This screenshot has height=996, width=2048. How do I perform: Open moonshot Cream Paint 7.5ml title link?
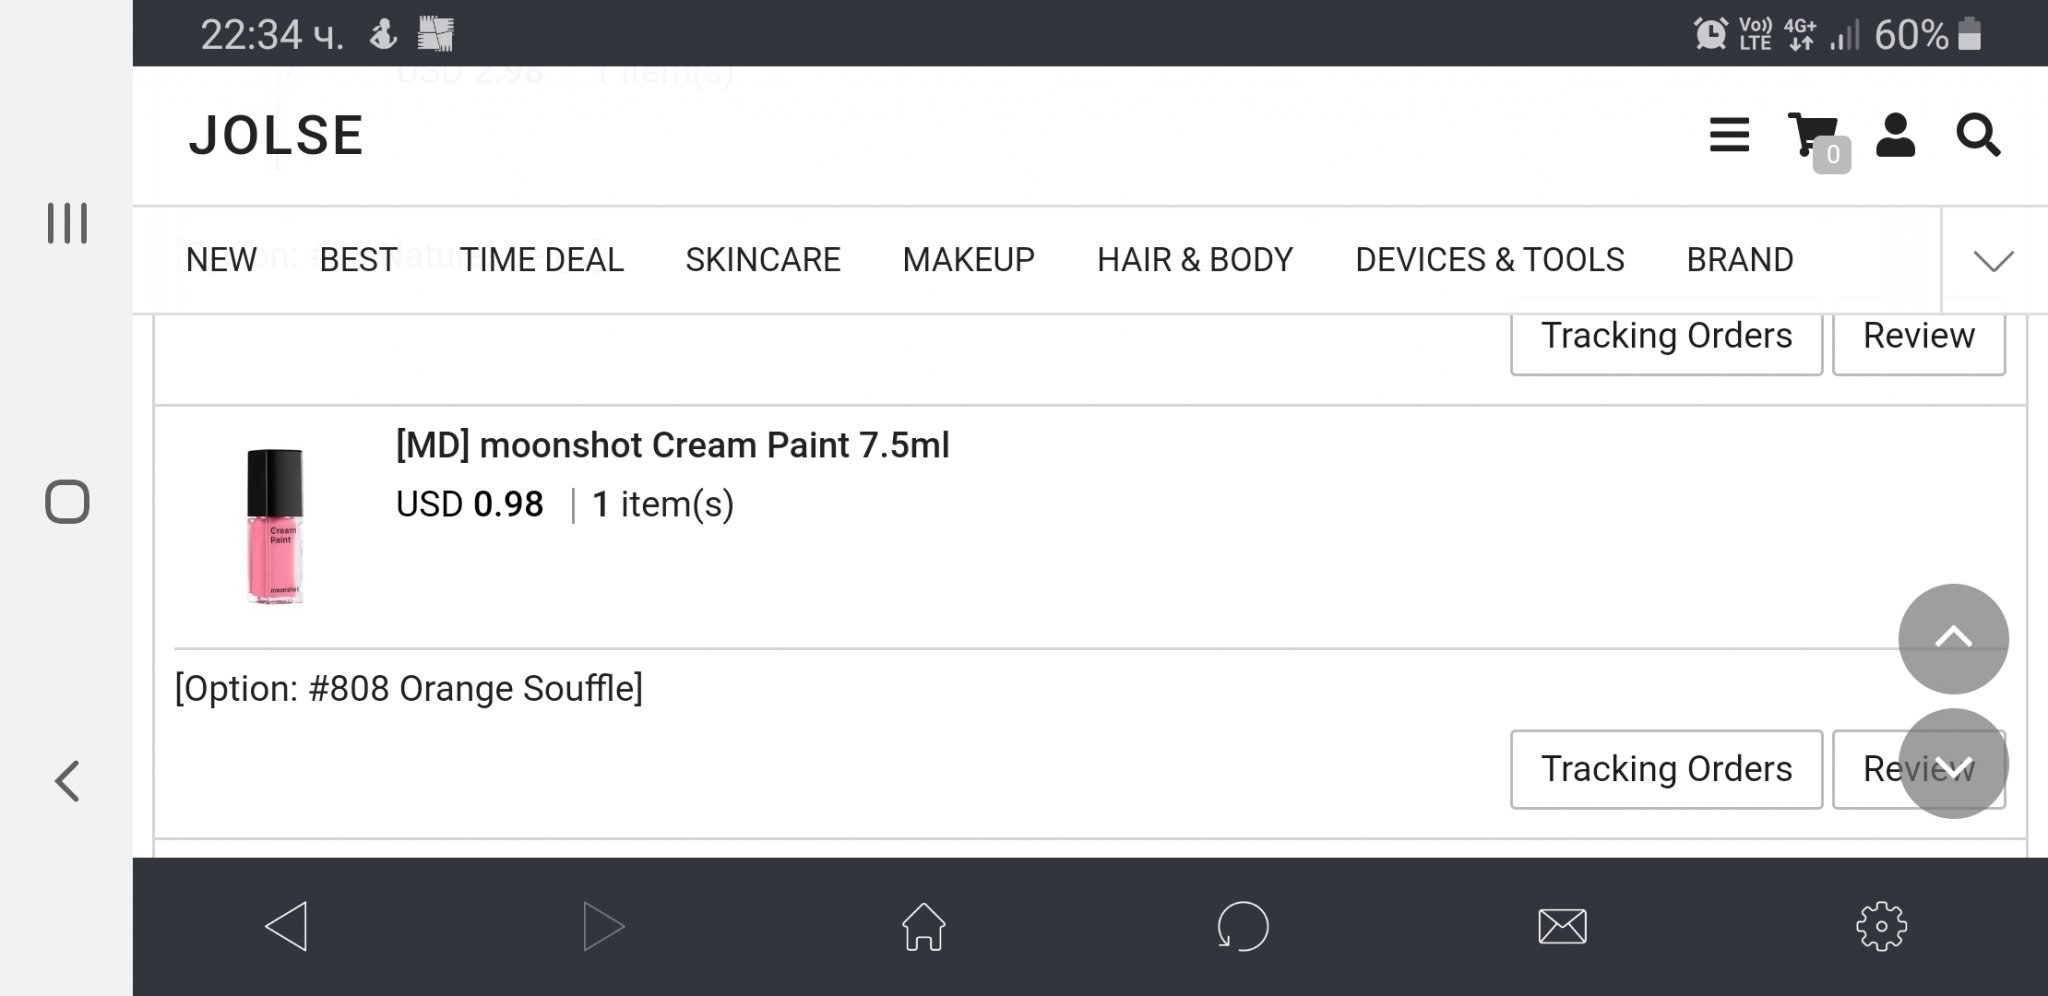(672, 445)
